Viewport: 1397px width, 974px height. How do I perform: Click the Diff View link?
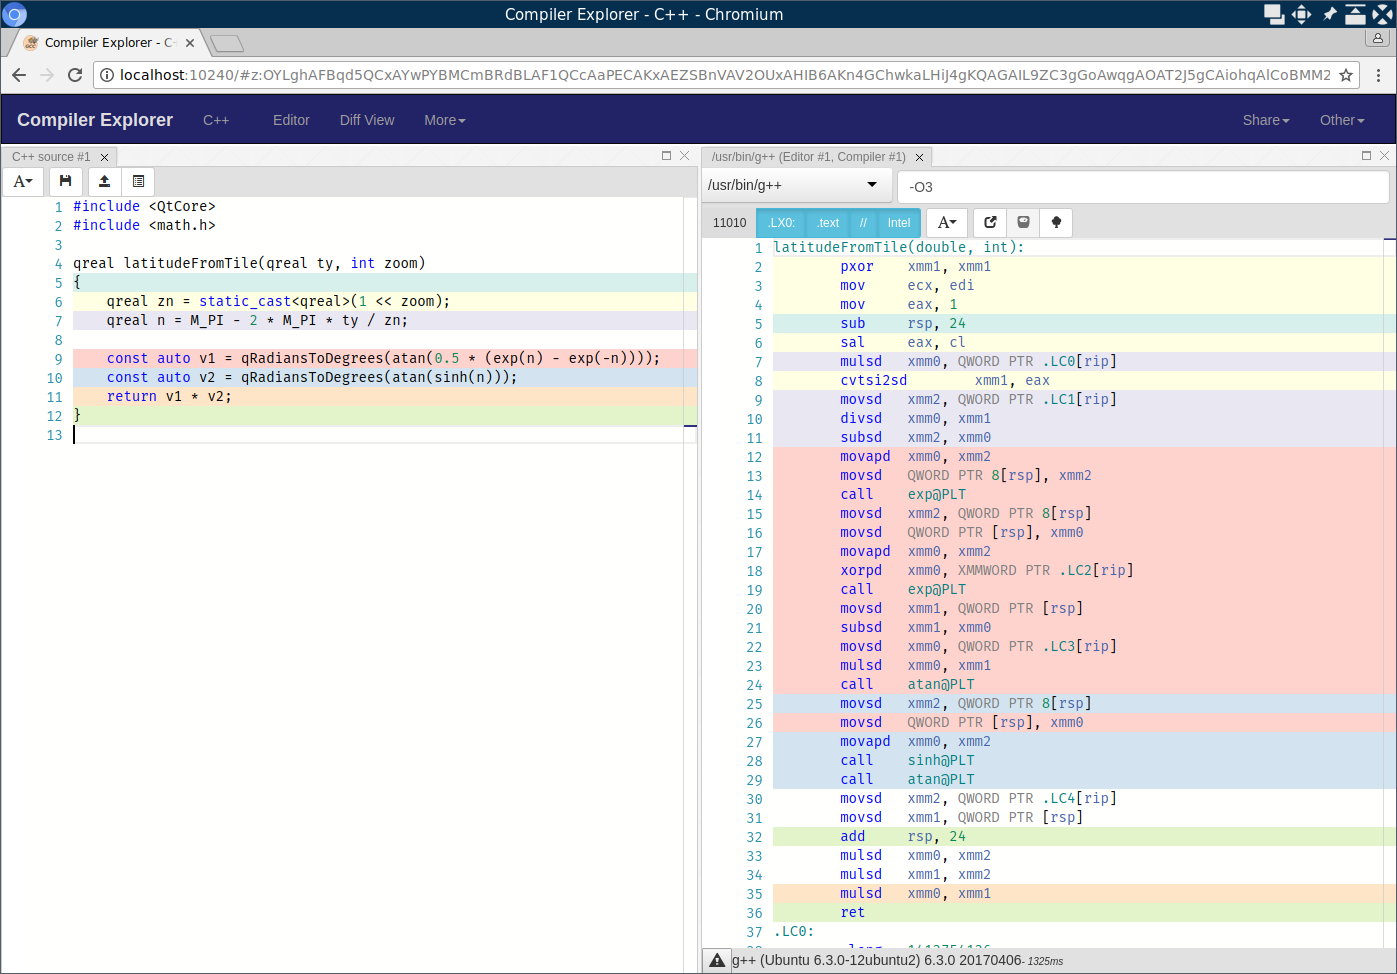pyautogui.click(x=366, y=120)
